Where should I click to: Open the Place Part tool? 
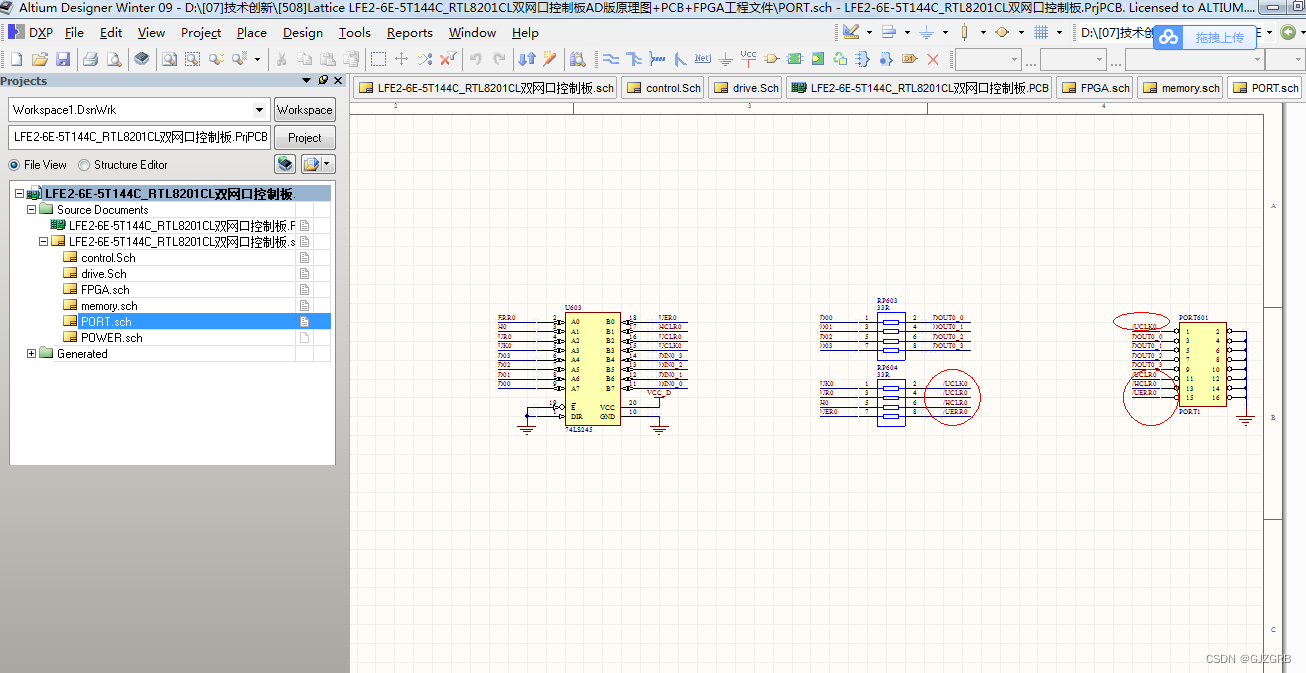click(x=771, y=59)
